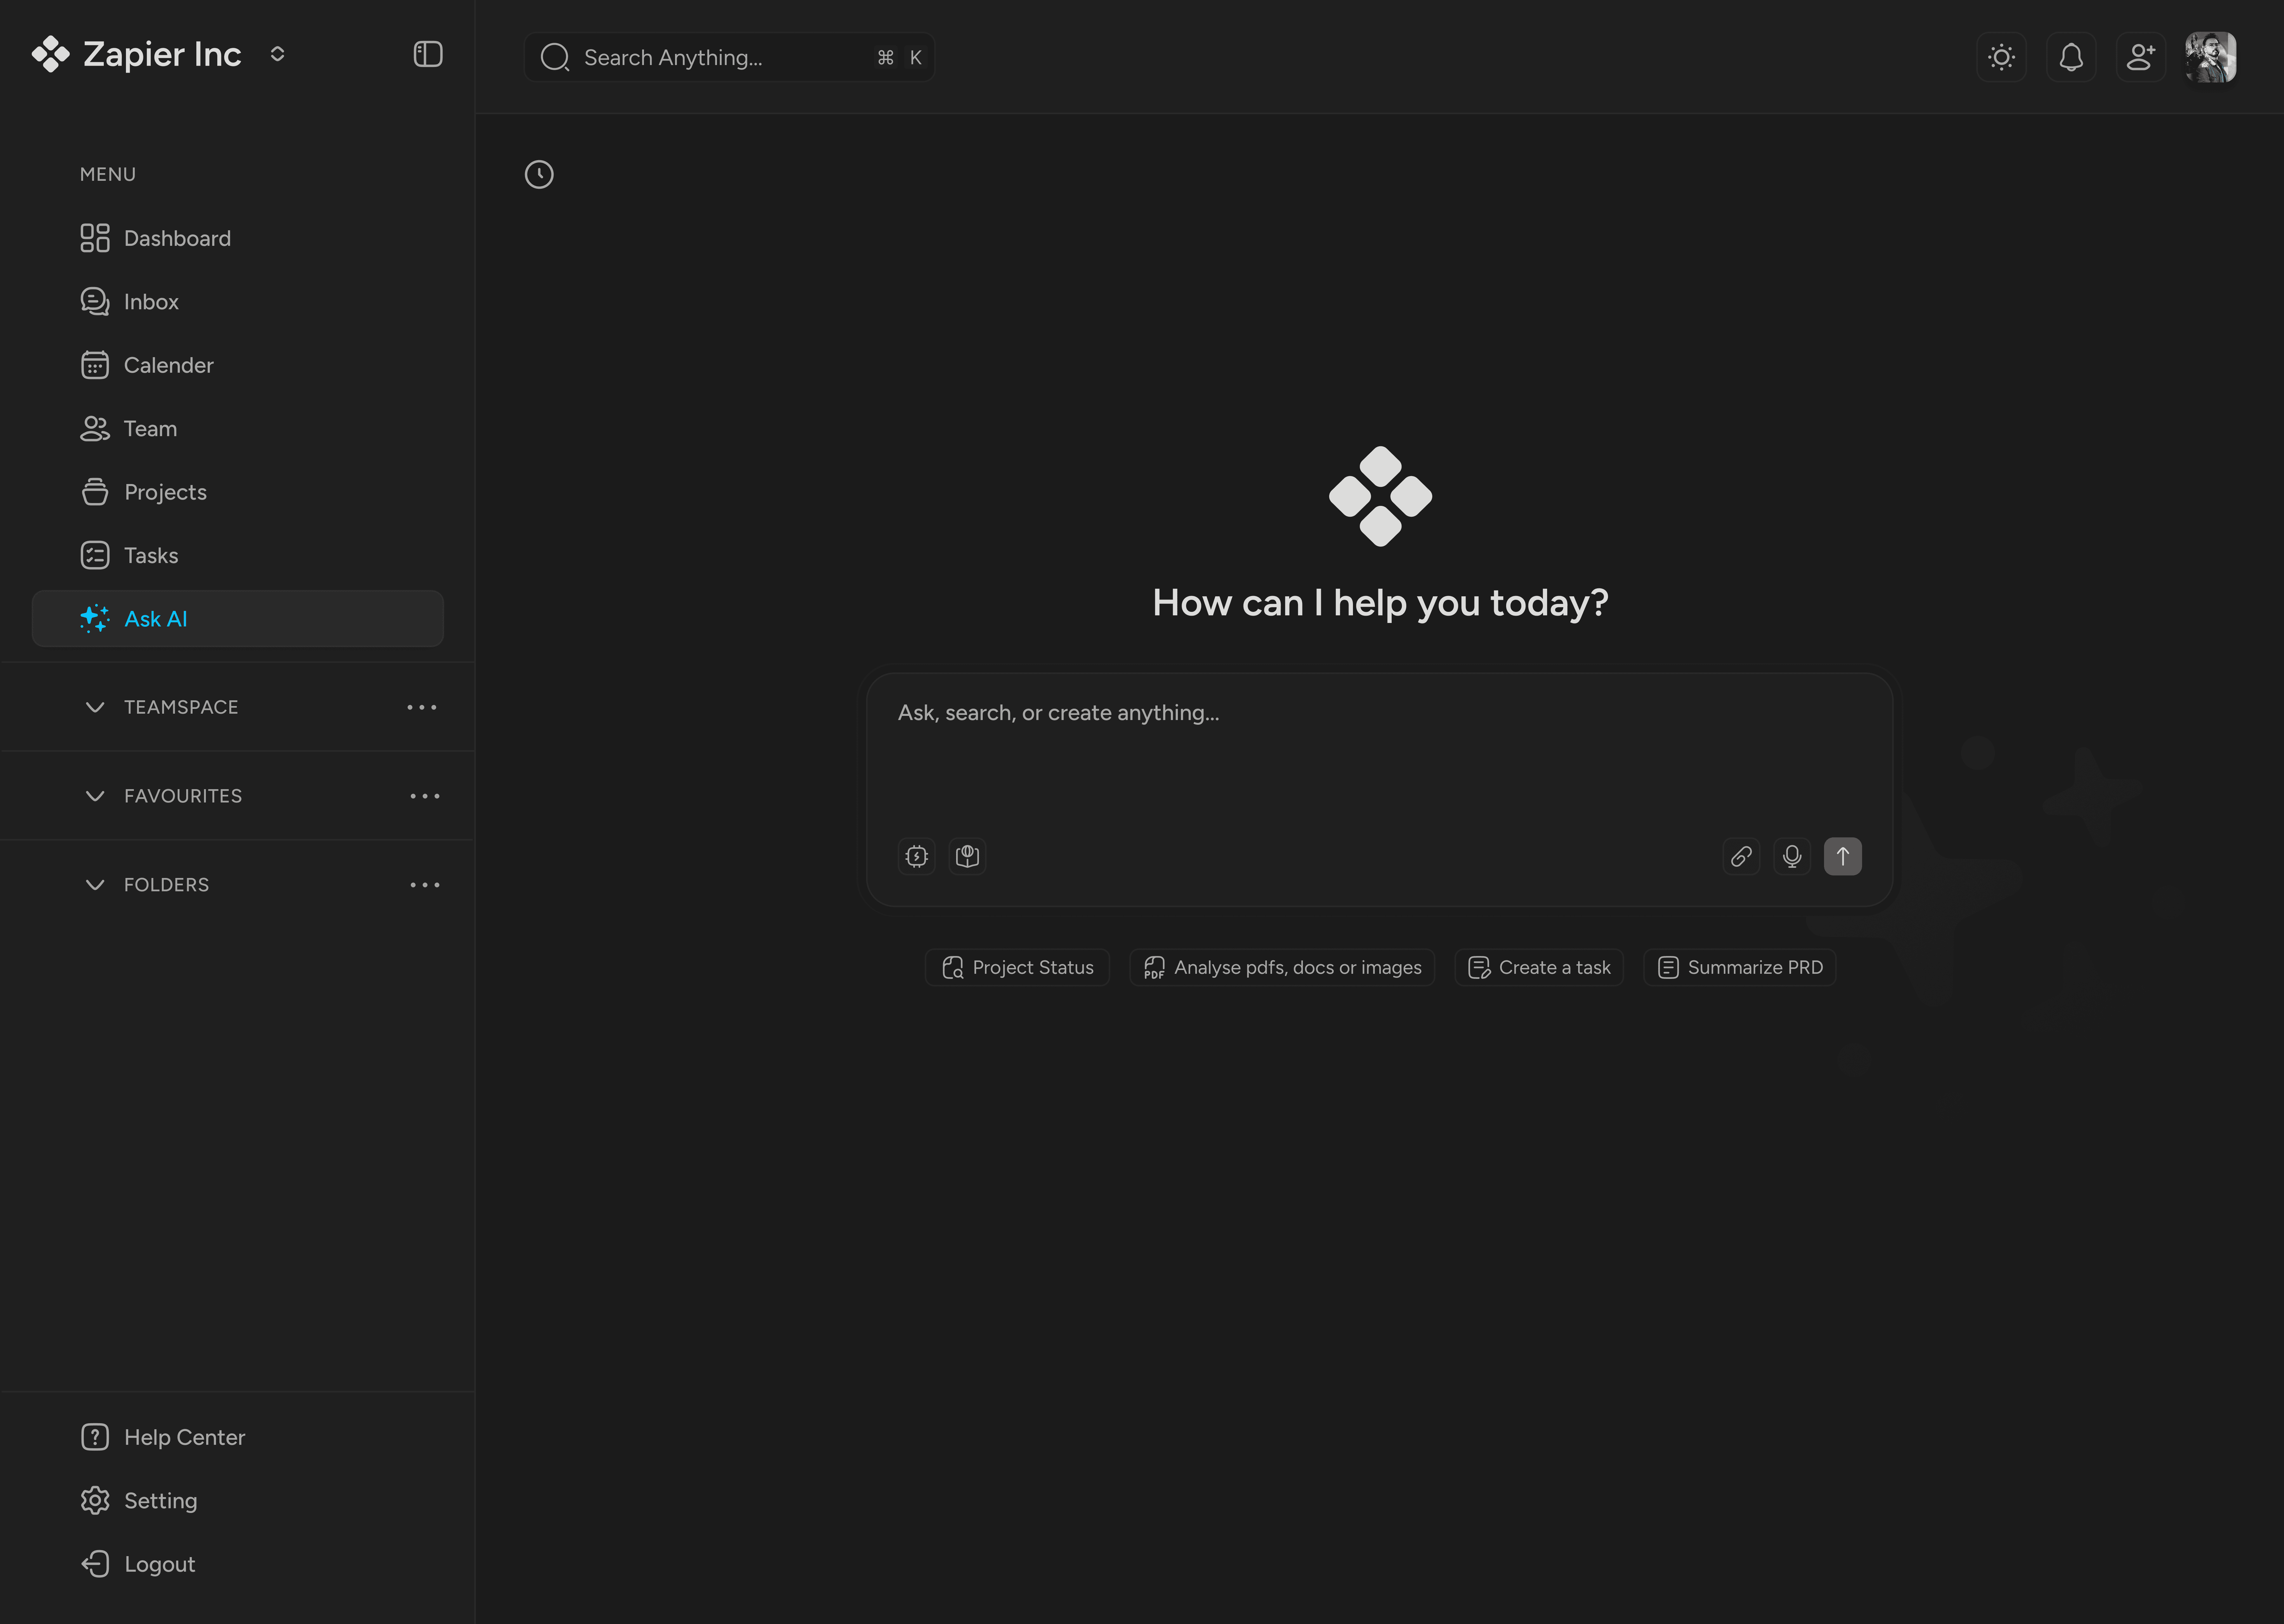Click the add user icon
Image resolution: width=2284 pixels, height=1624 pixels.
pos(2140,57)
